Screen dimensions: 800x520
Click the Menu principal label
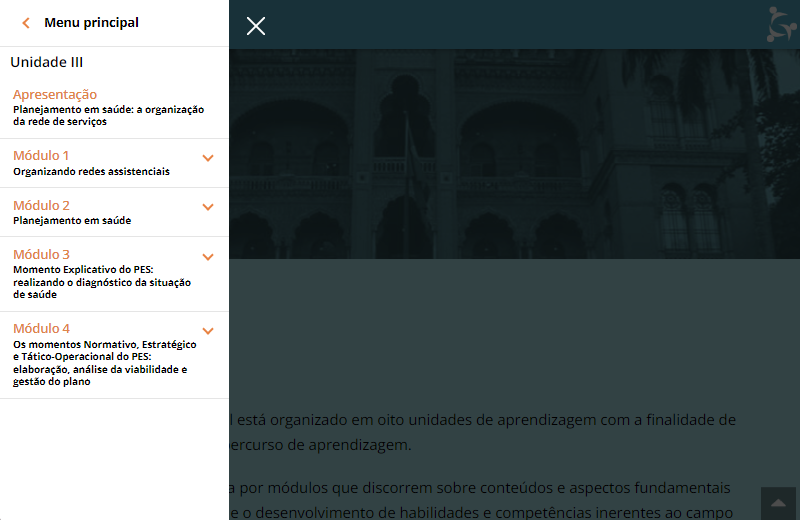pyautogui.click(x=91, y=23)
